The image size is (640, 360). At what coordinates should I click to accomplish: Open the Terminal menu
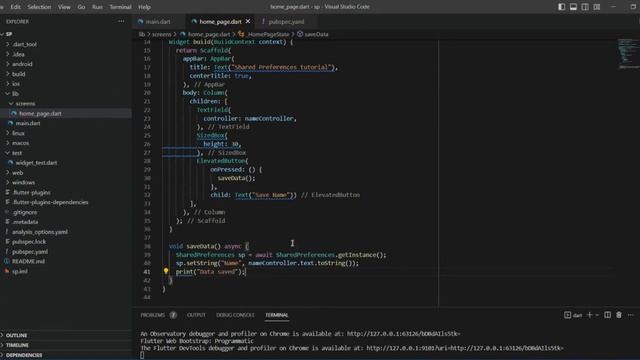point(120,7)
